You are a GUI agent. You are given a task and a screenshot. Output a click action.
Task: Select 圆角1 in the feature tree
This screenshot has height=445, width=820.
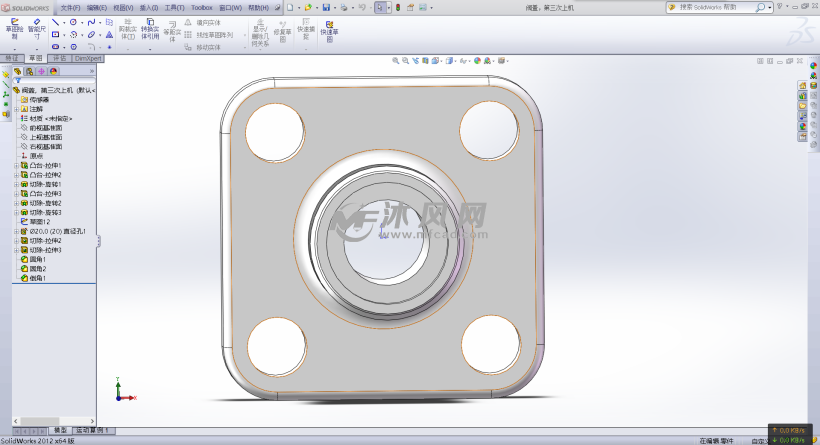37,260
